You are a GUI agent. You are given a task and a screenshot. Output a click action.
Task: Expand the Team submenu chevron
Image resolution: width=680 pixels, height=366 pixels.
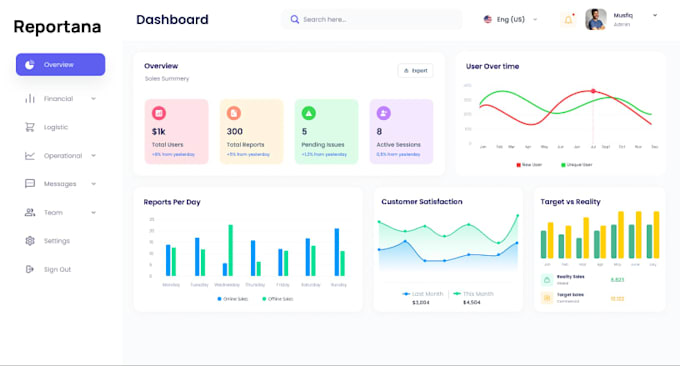pyautogui.click(x=93, y=212)
